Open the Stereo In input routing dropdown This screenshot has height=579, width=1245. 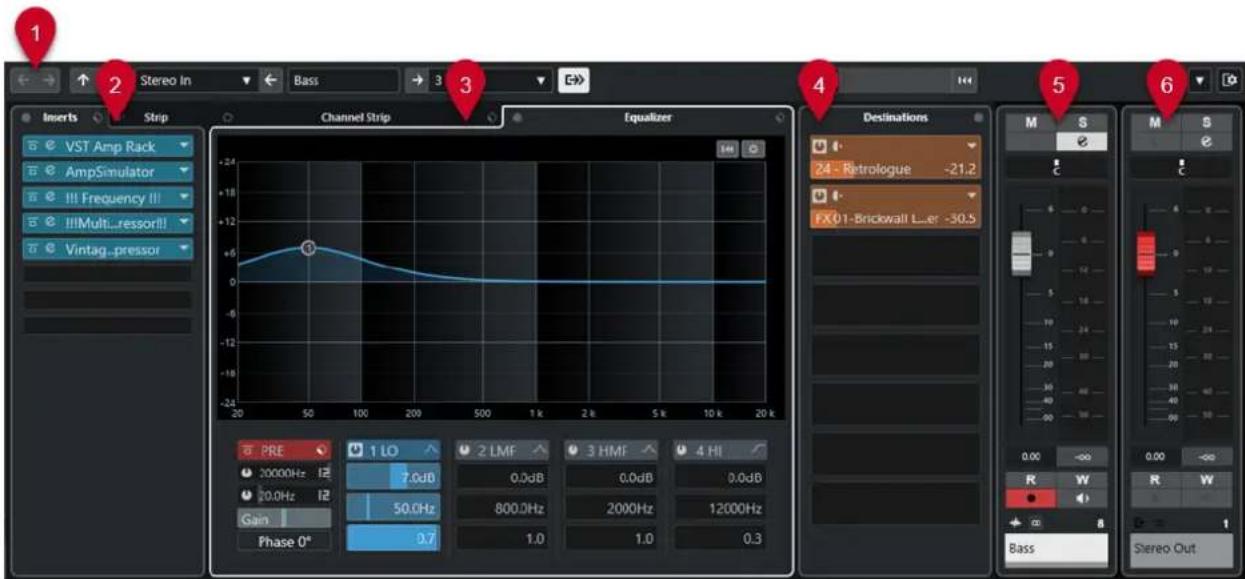point(247,80)
